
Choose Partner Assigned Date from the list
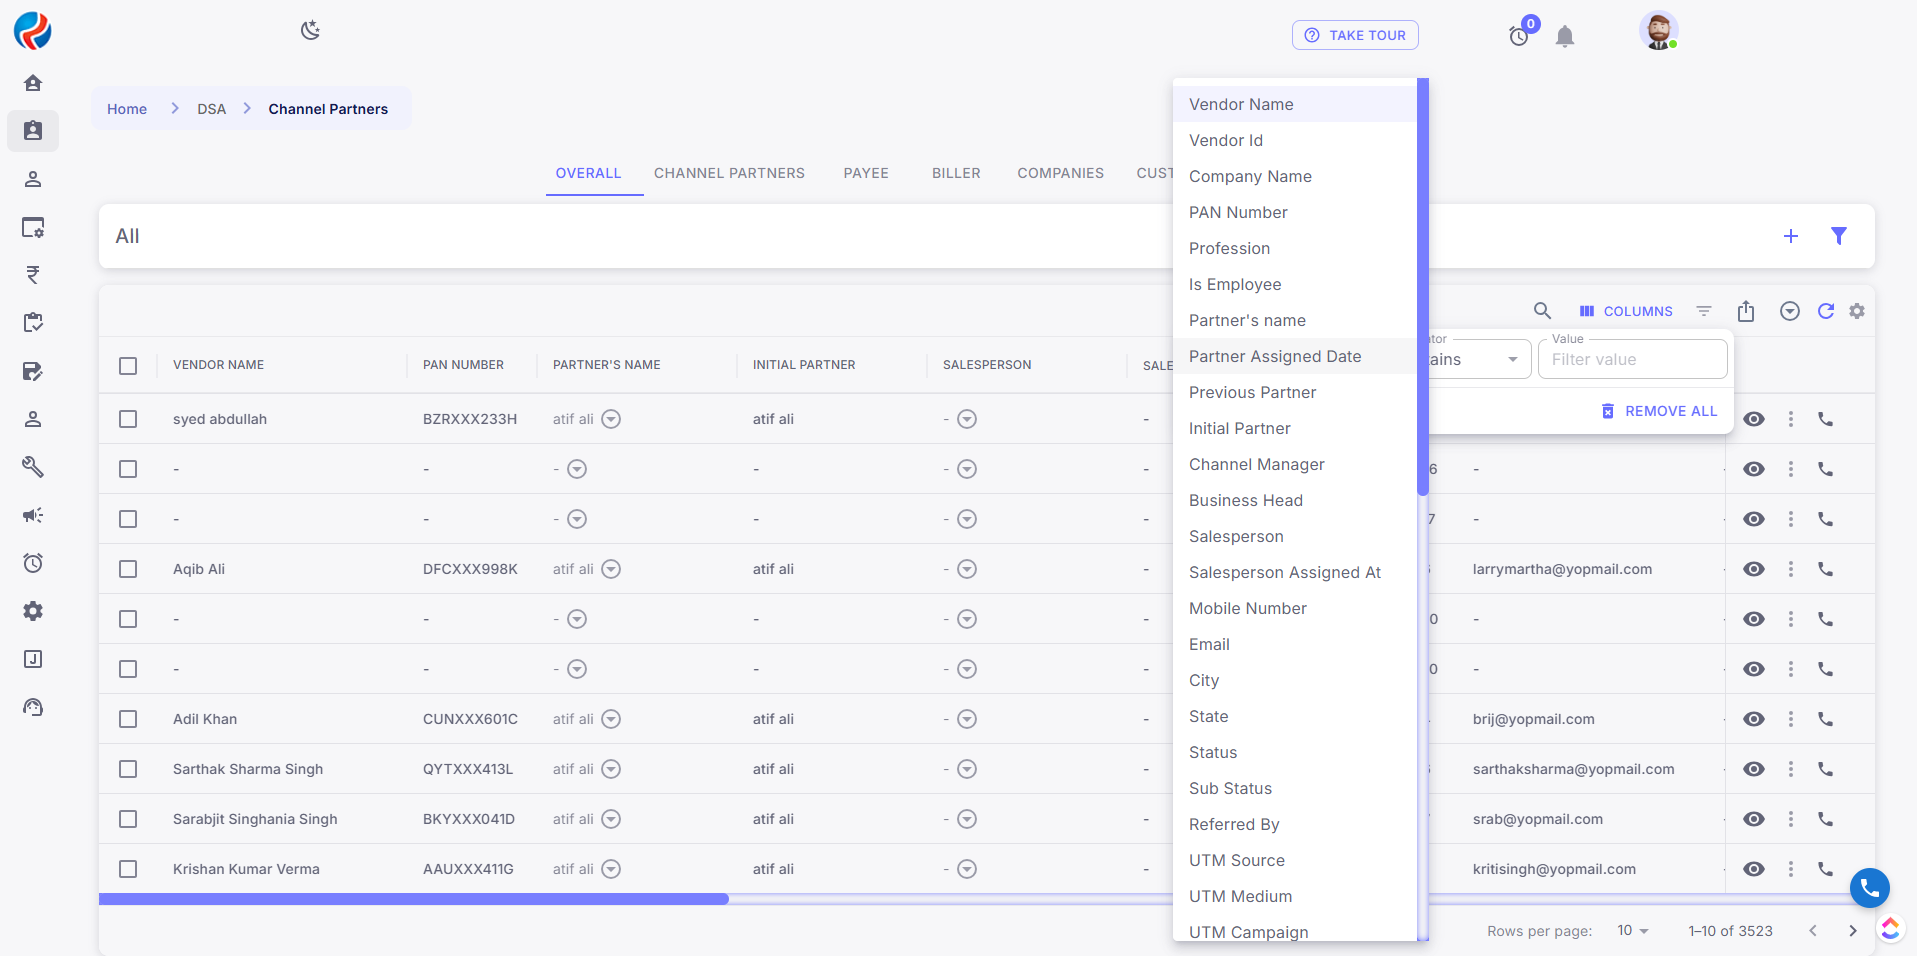(1274, 357)
